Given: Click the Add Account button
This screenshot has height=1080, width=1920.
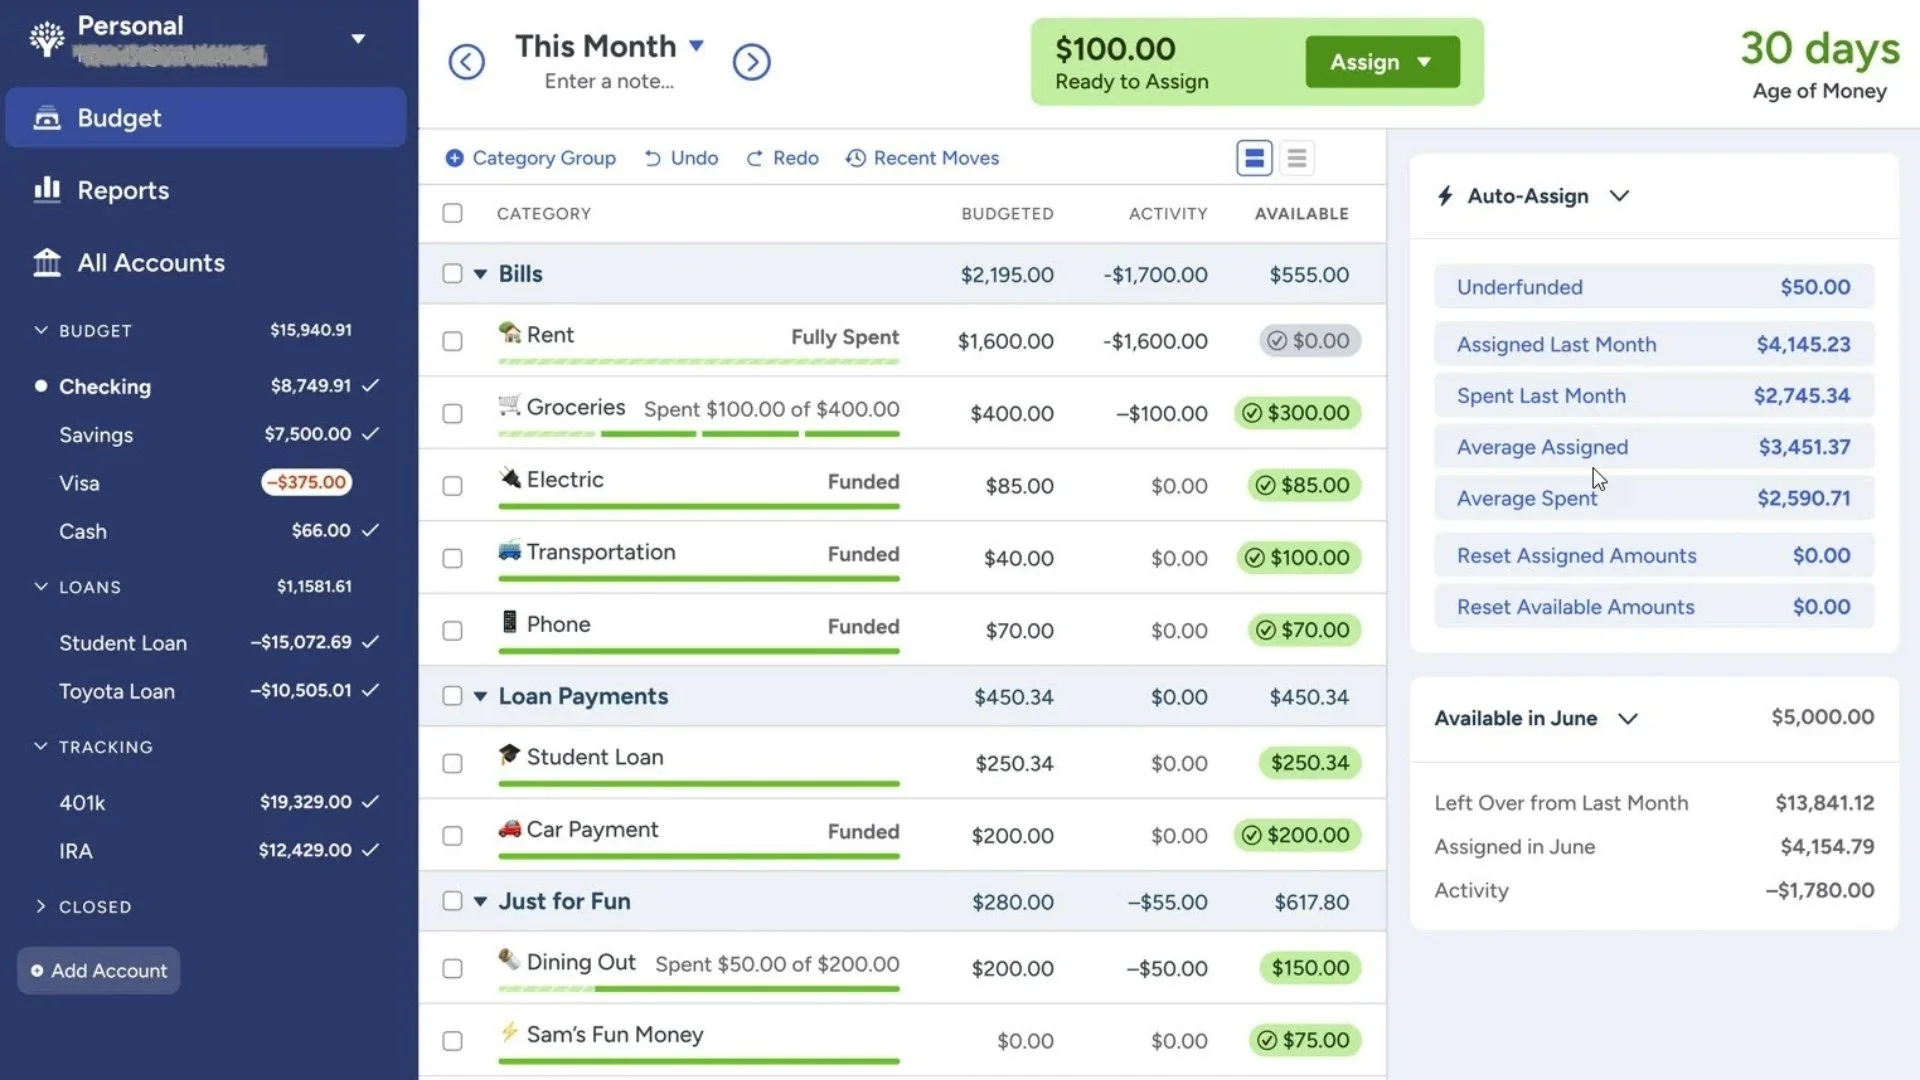Looking at the screenshot, I should coord(99,971).
